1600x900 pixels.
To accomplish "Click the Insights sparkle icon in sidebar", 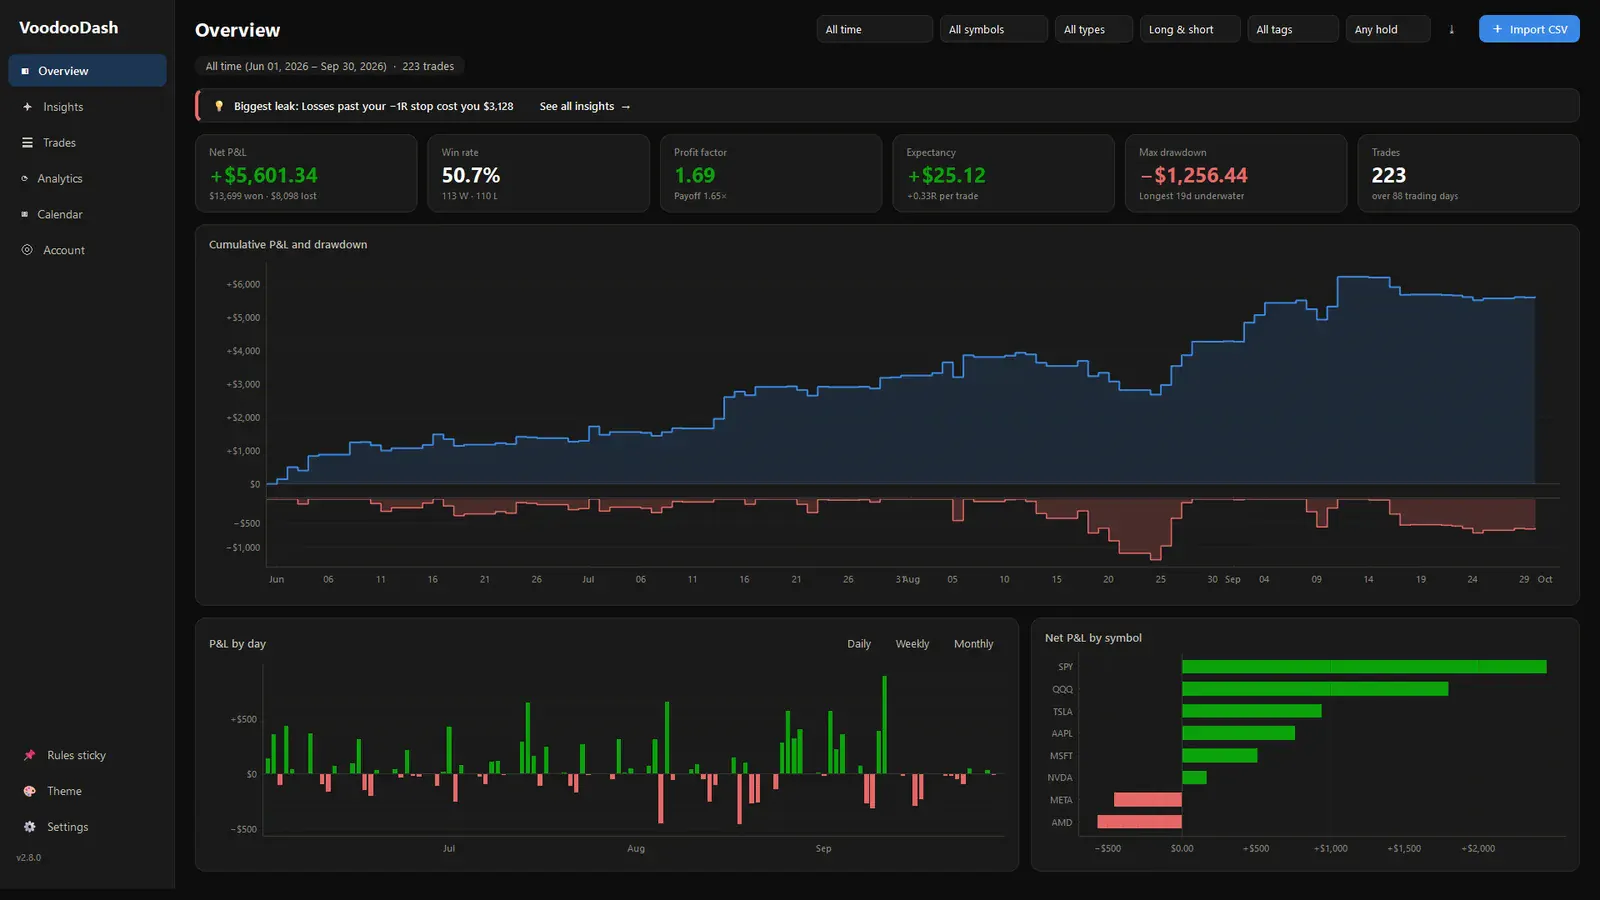I will [27, 107].
